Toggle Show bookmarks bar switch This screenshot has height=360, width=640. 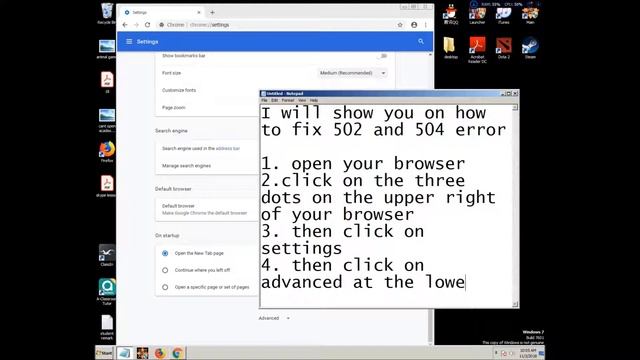(x=383, y=56)
